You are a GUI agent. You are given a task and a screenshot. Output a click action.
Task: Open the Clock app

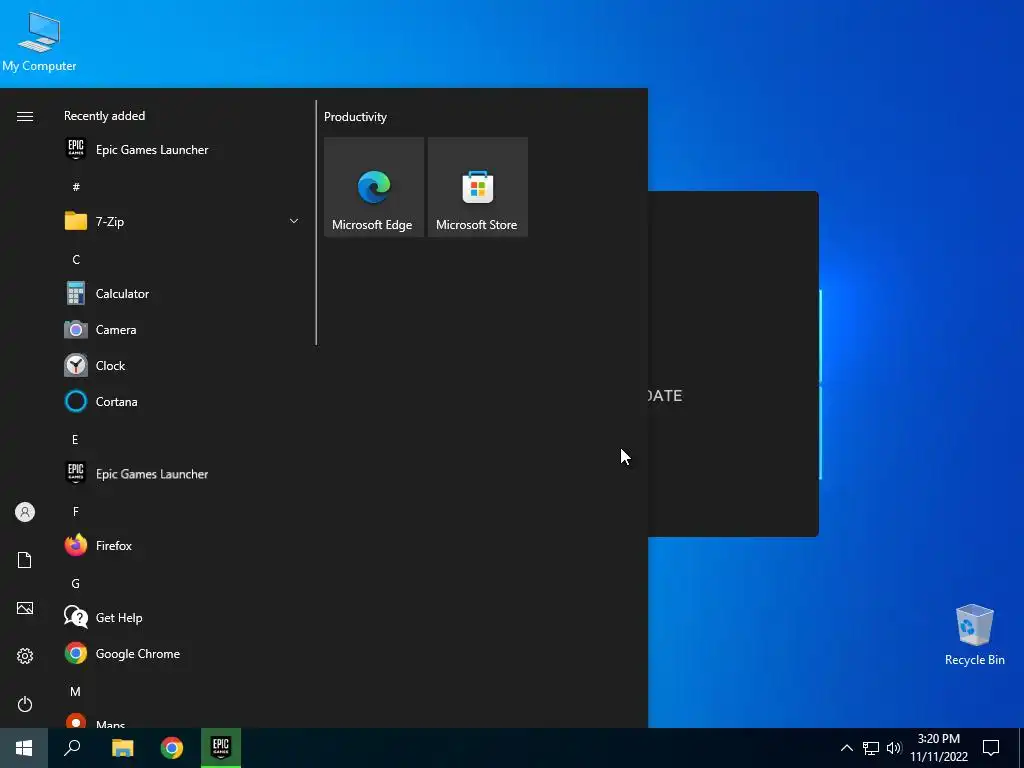(x=182, y=366)
